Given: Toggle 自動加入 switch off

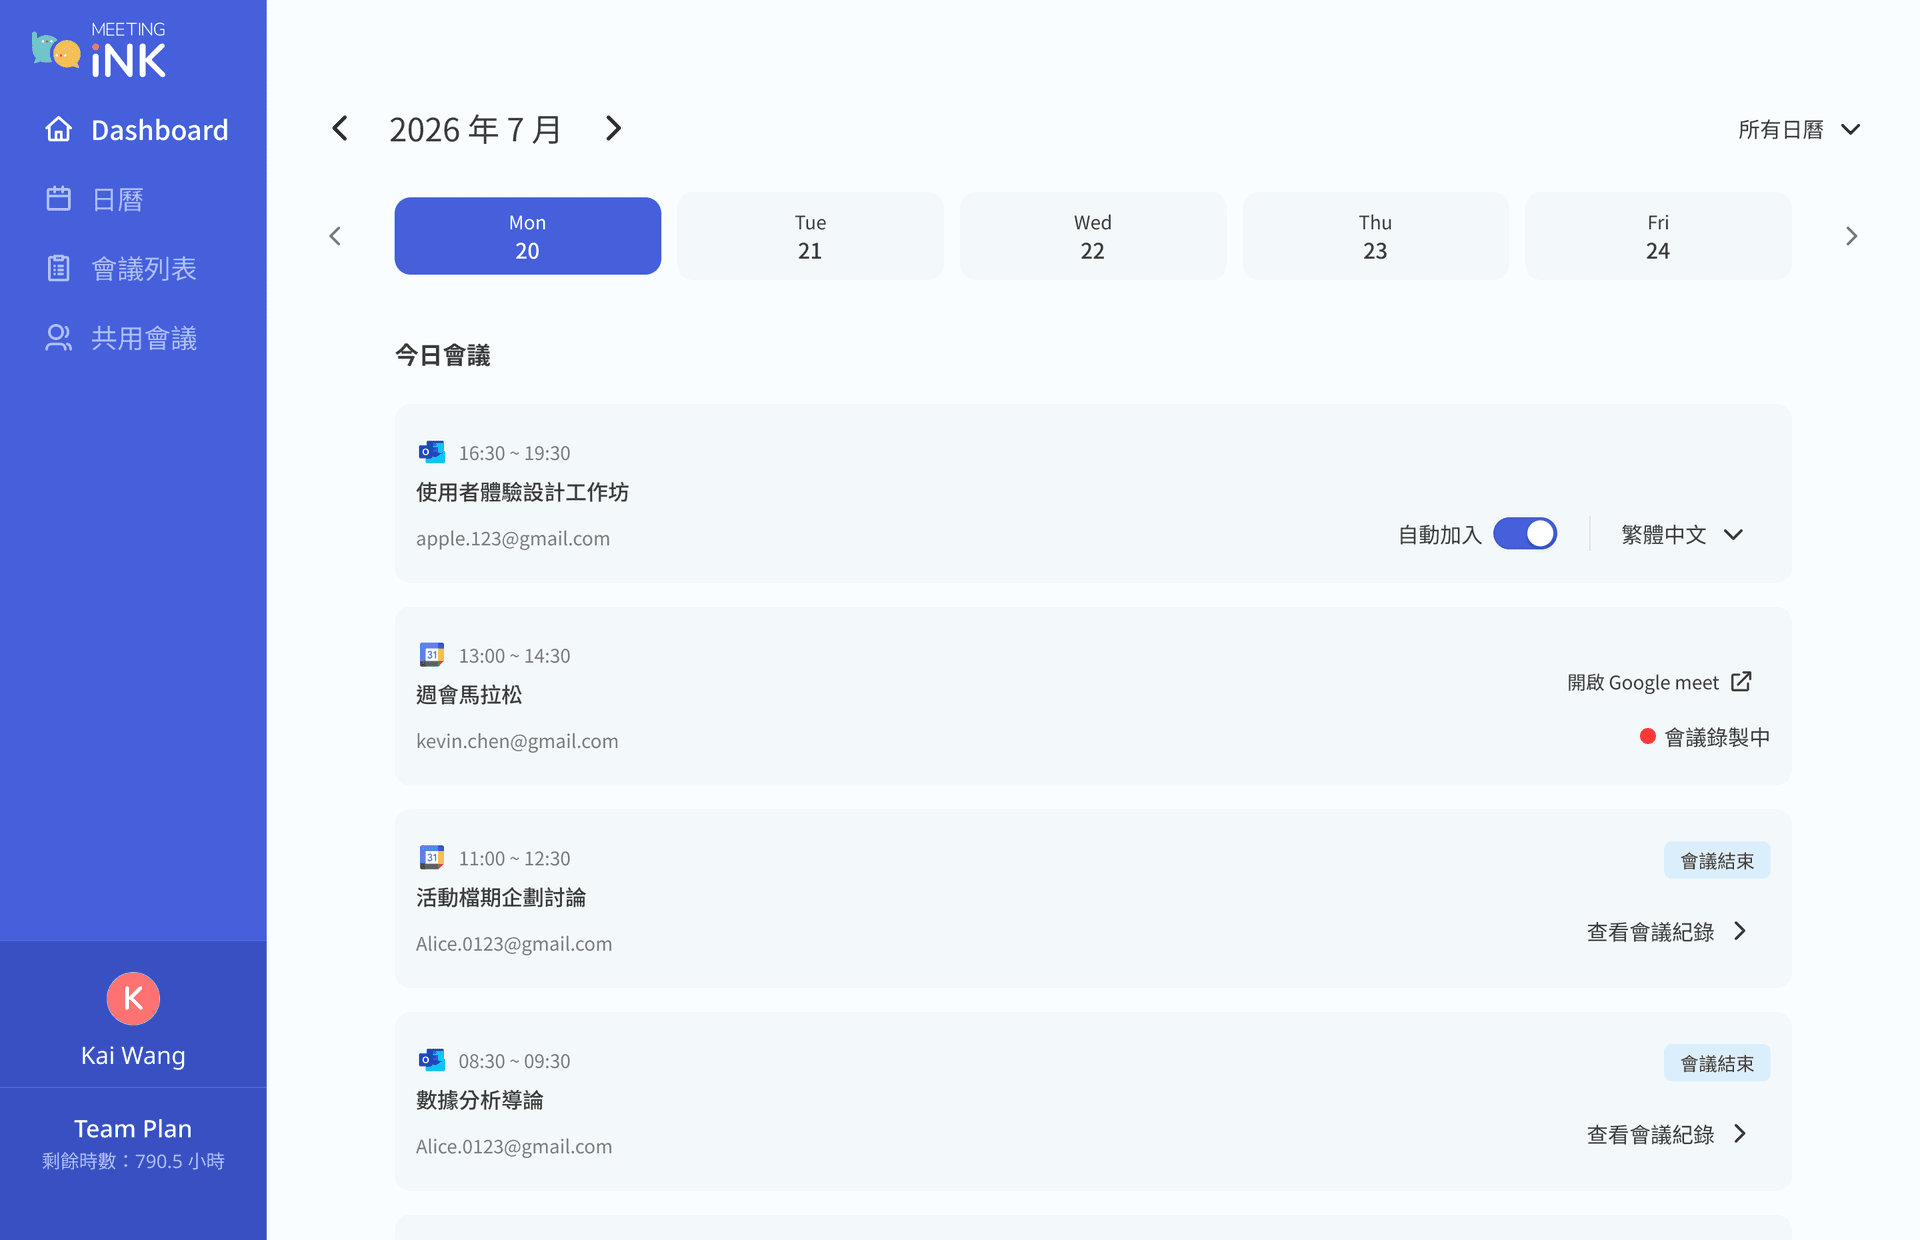Looking at the screenshot, I should pyautogui.click(x=1525, y=534).
